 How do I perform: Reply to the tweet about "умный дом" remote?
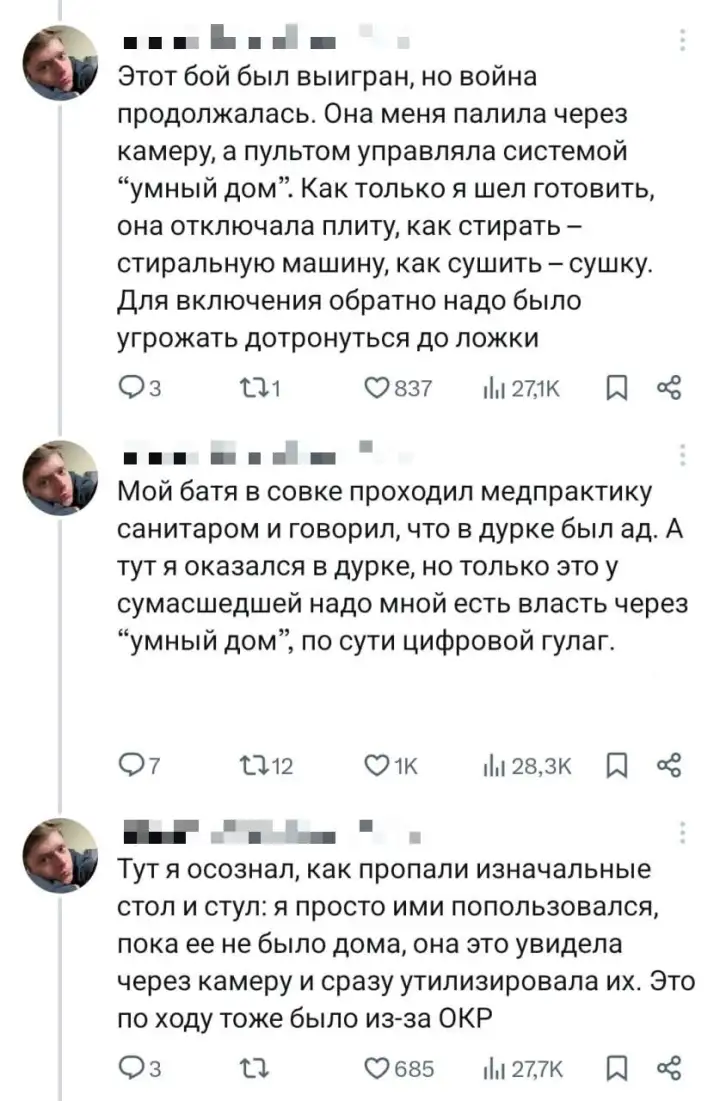(x=131, y=389)
